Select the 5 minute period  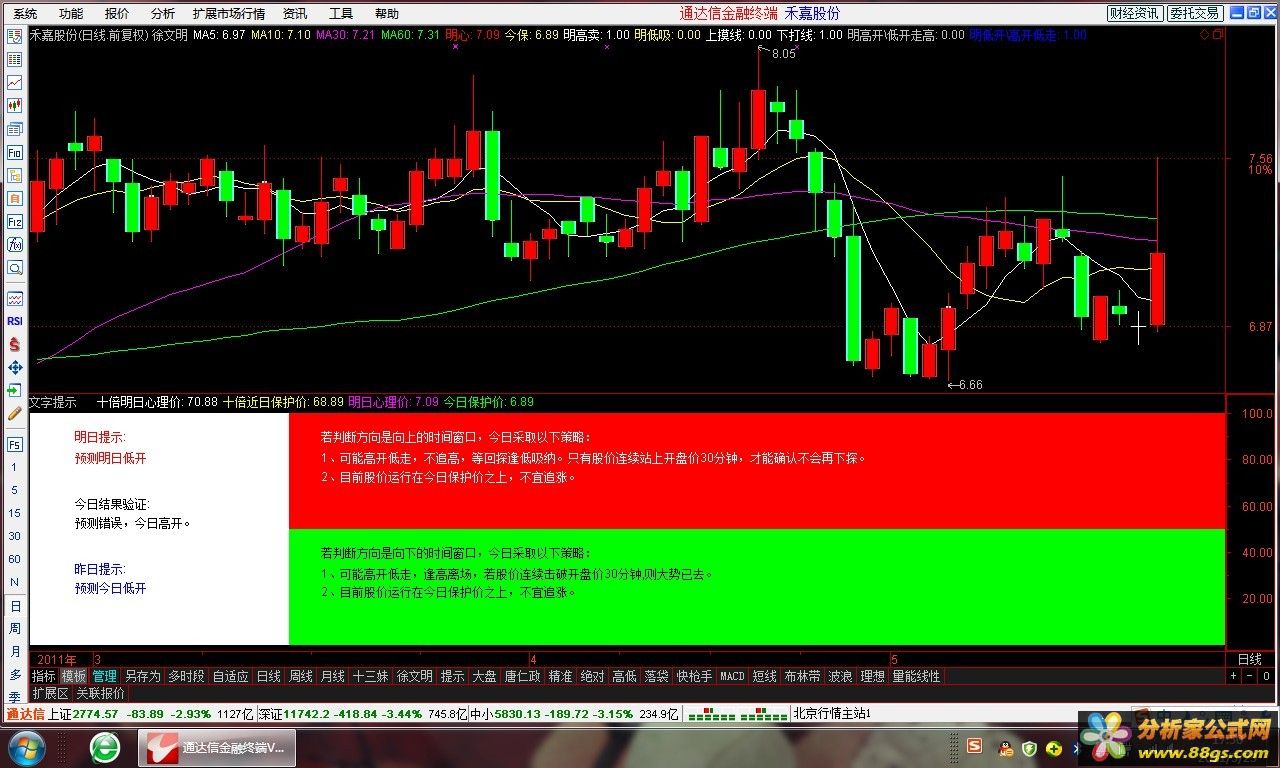pos(15,490)
